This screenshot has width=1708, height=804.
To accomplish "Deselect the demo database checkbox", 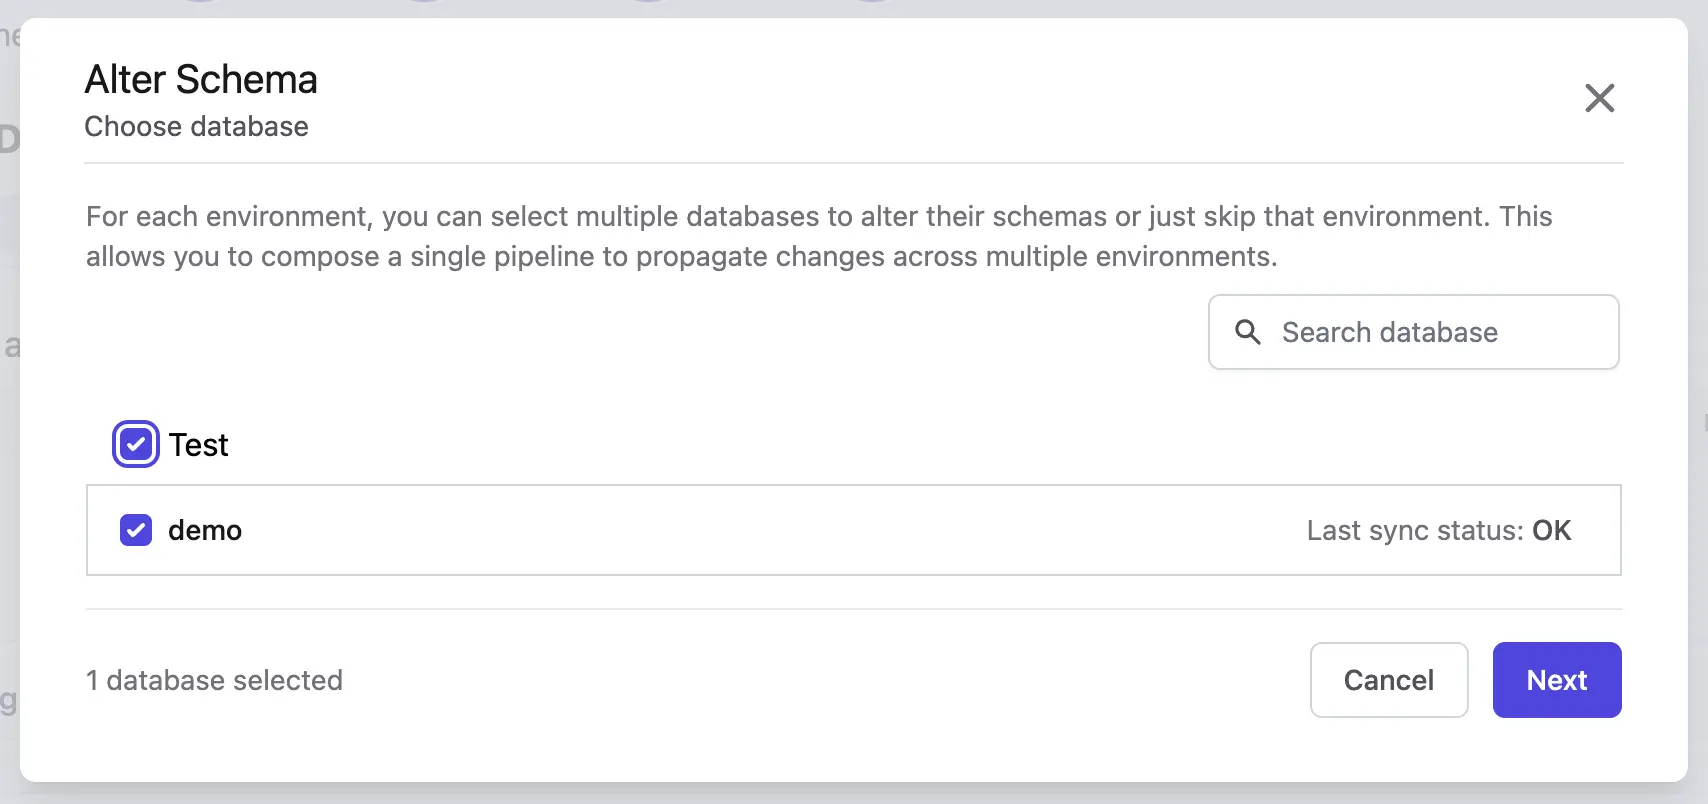I will tap(136, 530).
